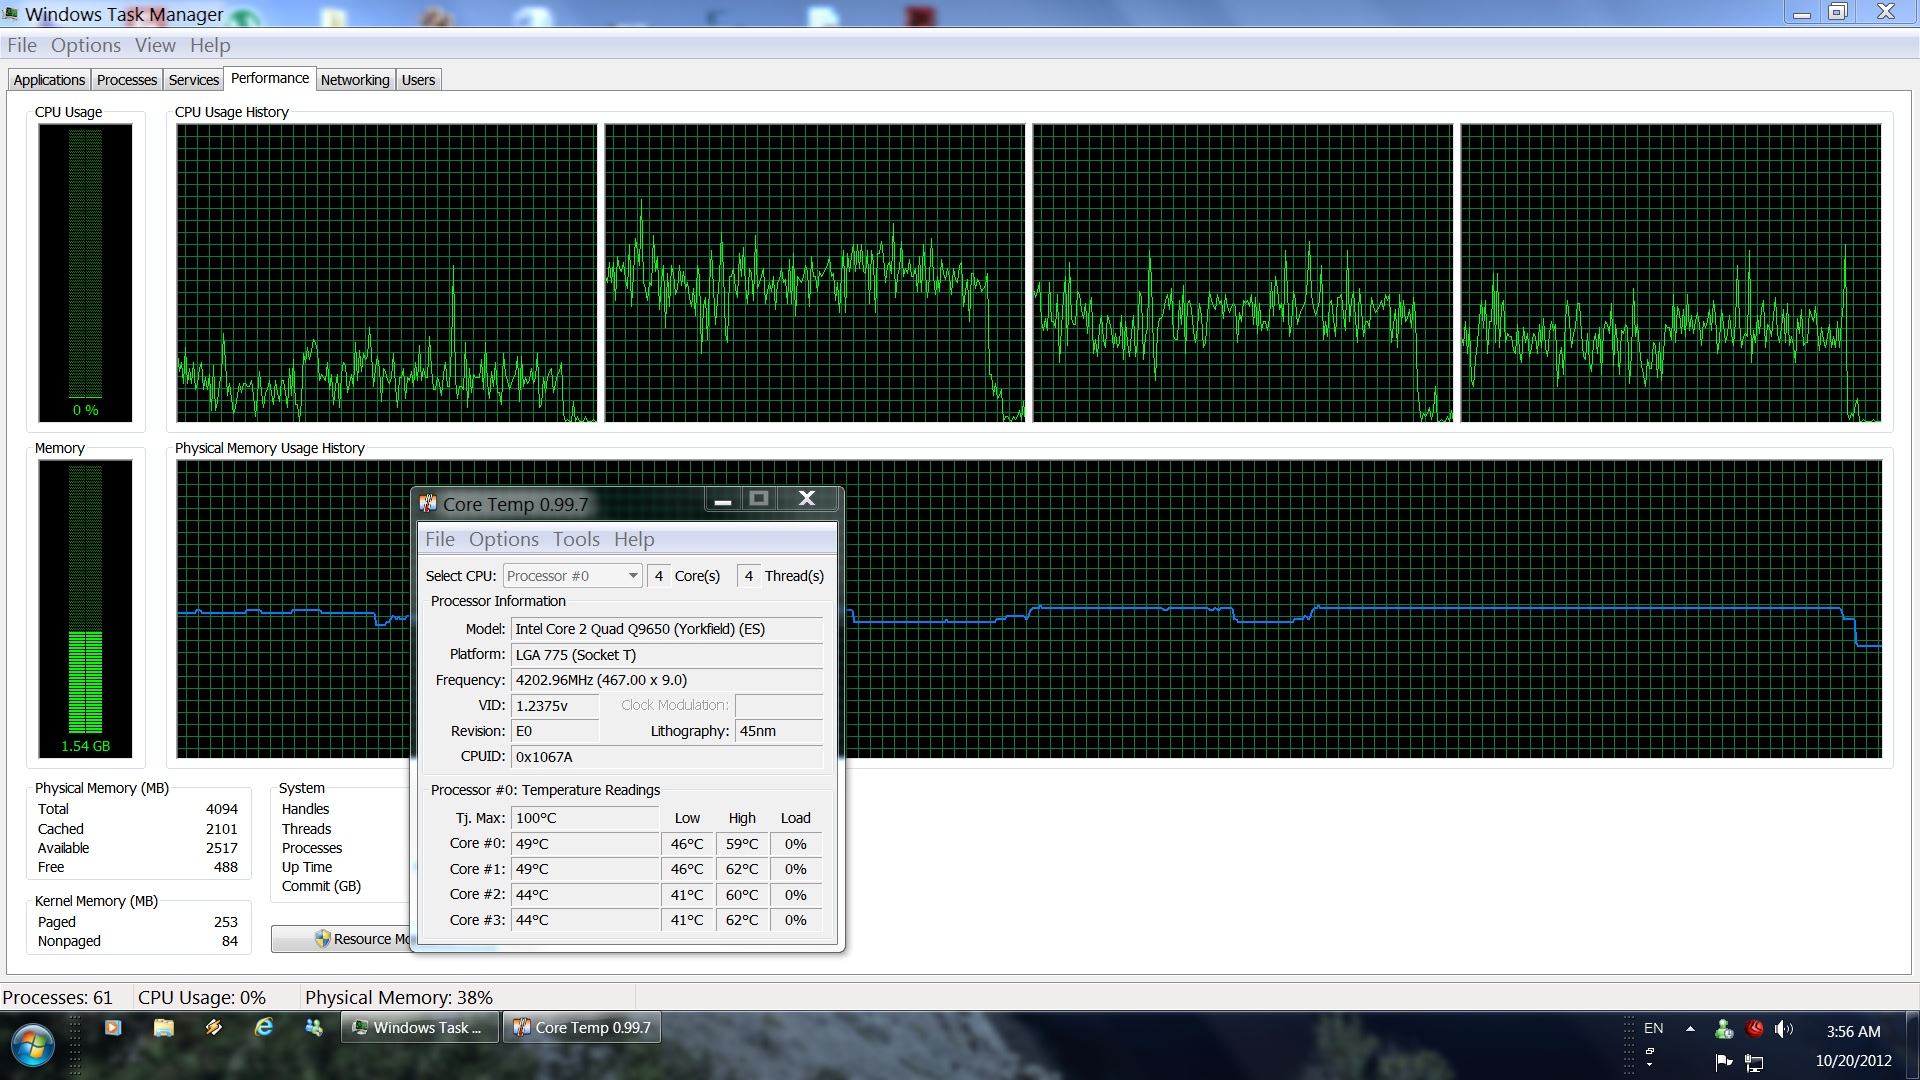This screenshot has height=1080, width=1920.
Task: Open Action Center flag tray icon
Action: click(x=1724, y=1061)
